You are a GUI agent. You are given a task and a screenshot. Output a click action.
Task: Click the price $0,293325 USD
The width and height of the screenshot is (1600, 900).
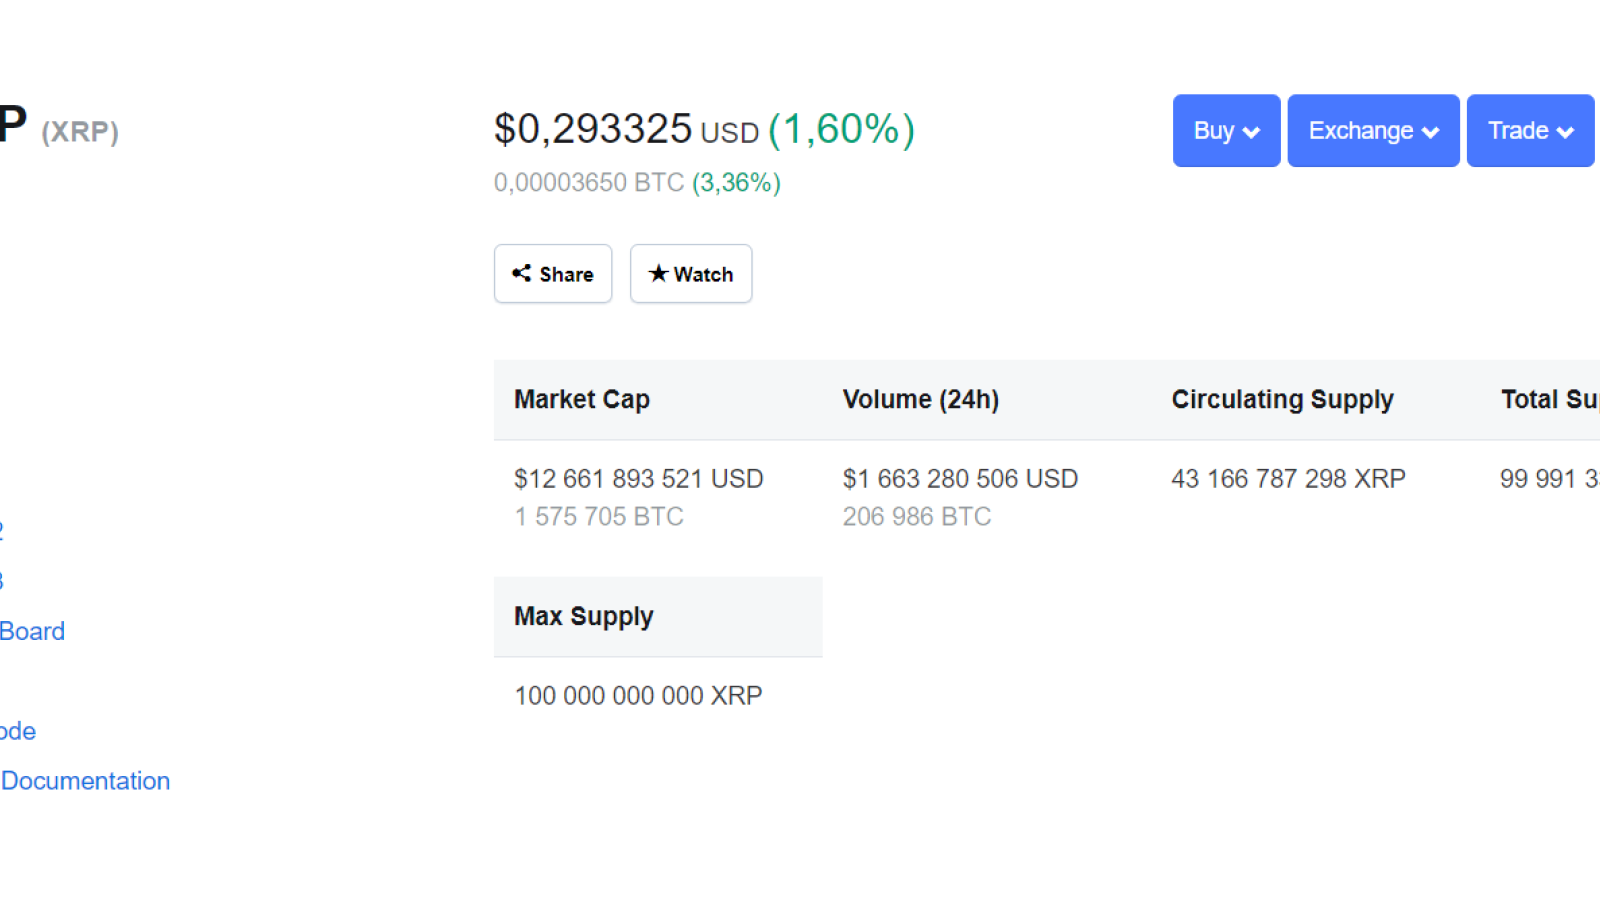click(627, 129)
